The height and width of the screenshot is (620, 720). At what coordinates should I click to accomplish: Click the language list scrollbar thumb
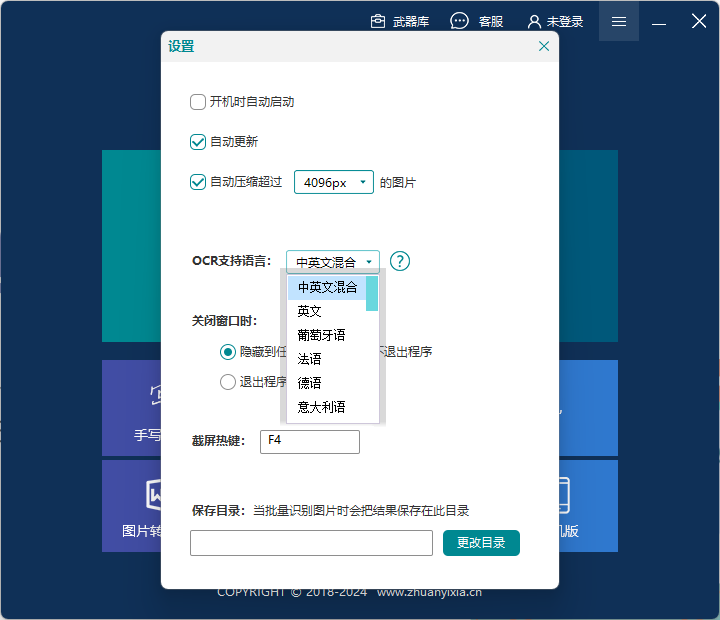[x=372, y=294]
